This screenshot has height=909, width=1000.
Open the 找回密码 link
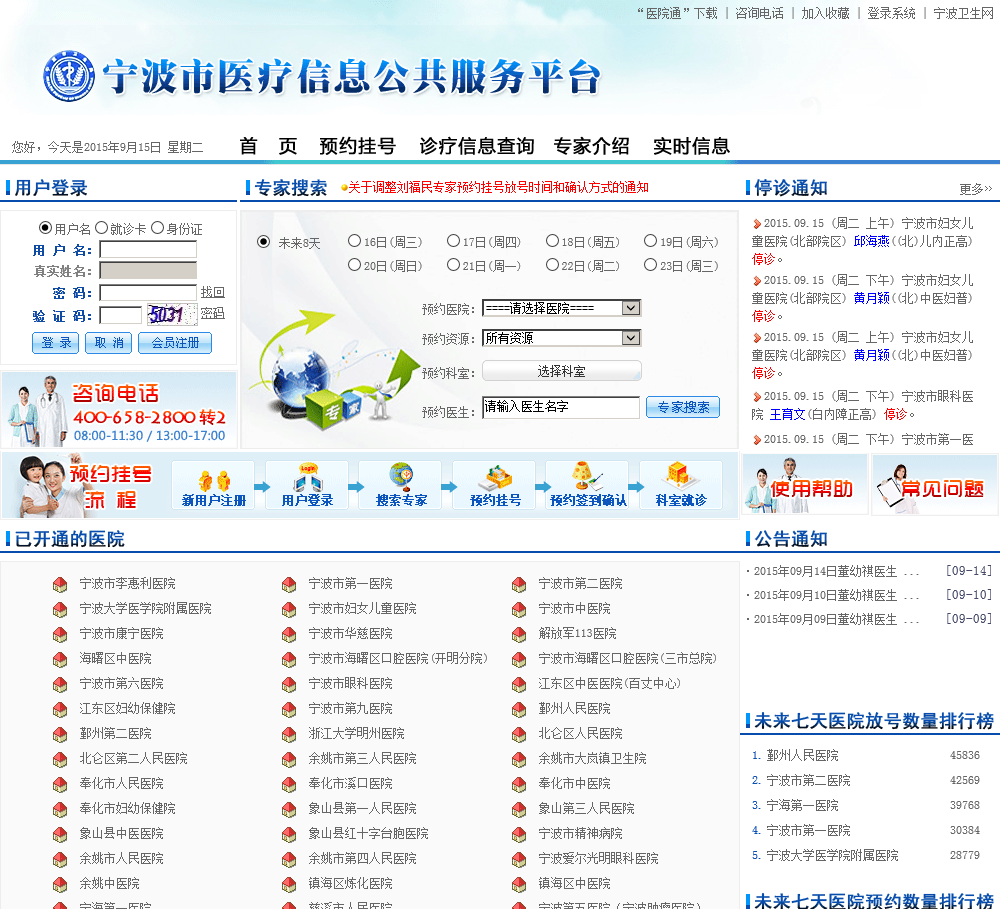point(212,302)
